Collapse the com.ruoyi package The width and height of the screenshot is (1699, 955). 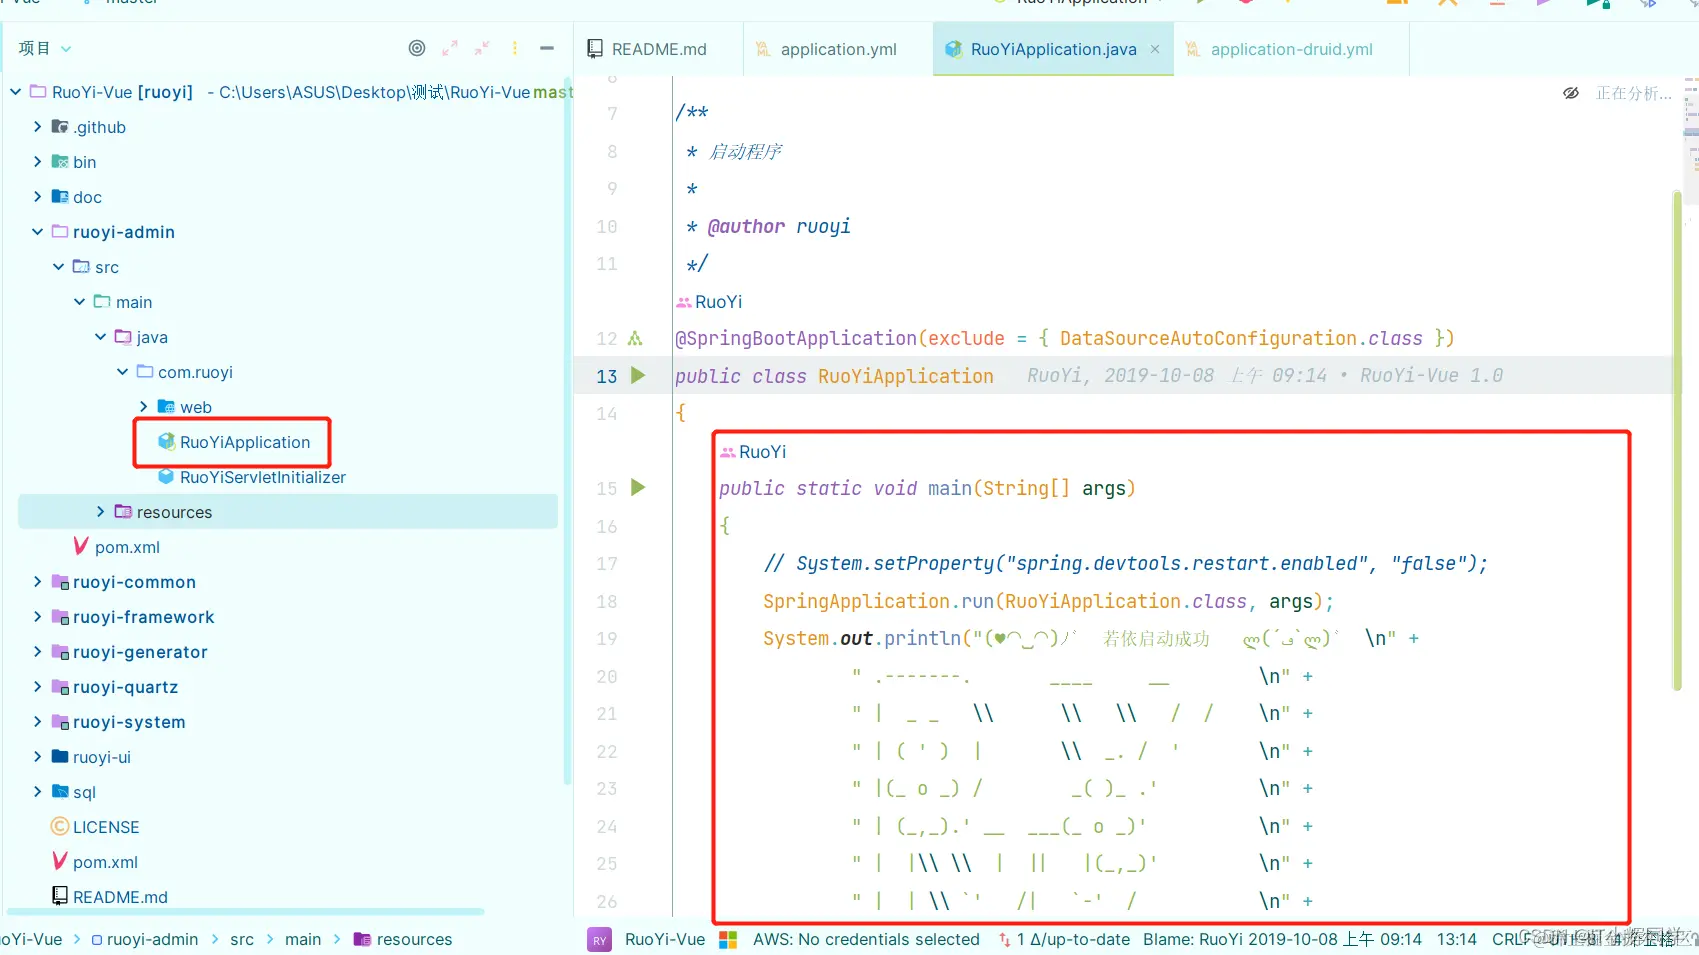tap(122, 372)
